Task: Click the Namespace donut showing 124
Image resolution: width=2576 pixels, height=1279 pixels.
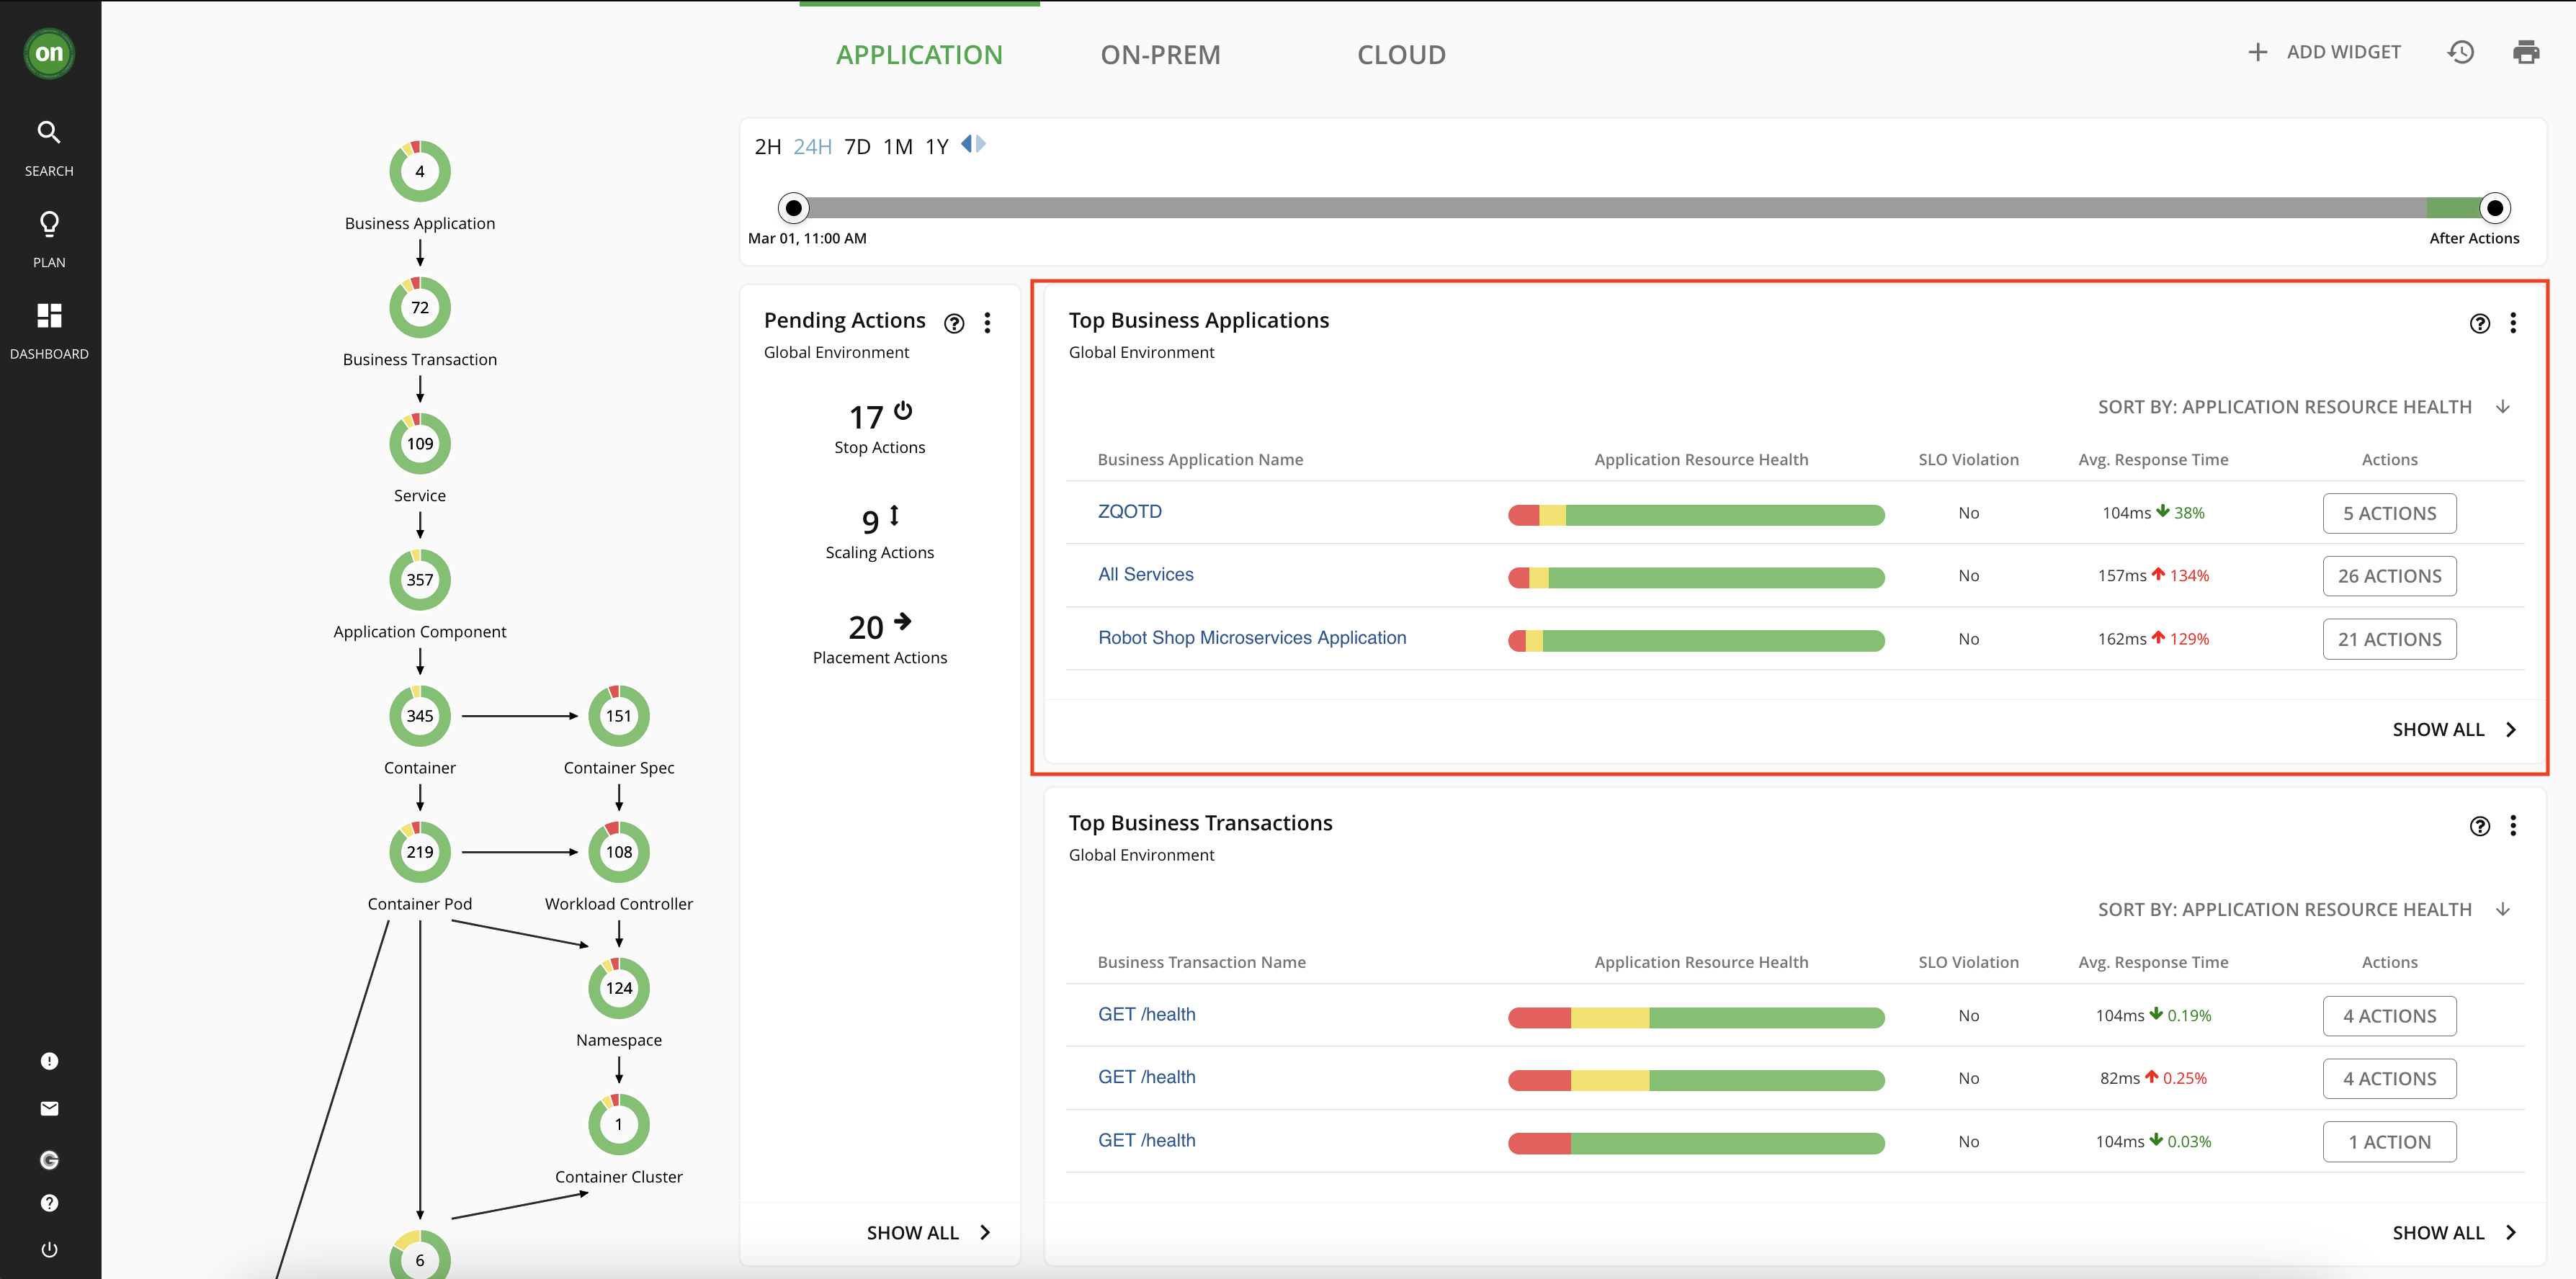Action: tap(619, 988)
